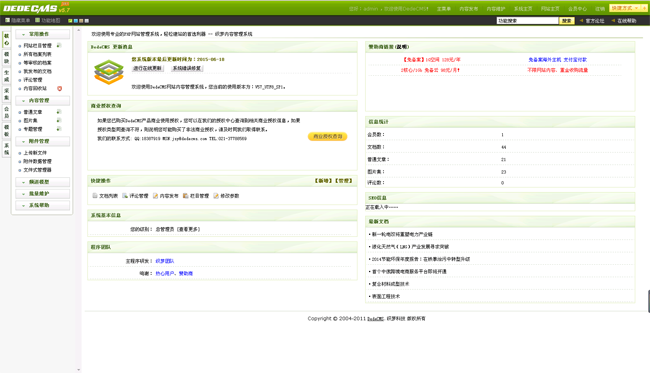
Task: Click 【新增】 in quick actions header
Action: (323, 181)
